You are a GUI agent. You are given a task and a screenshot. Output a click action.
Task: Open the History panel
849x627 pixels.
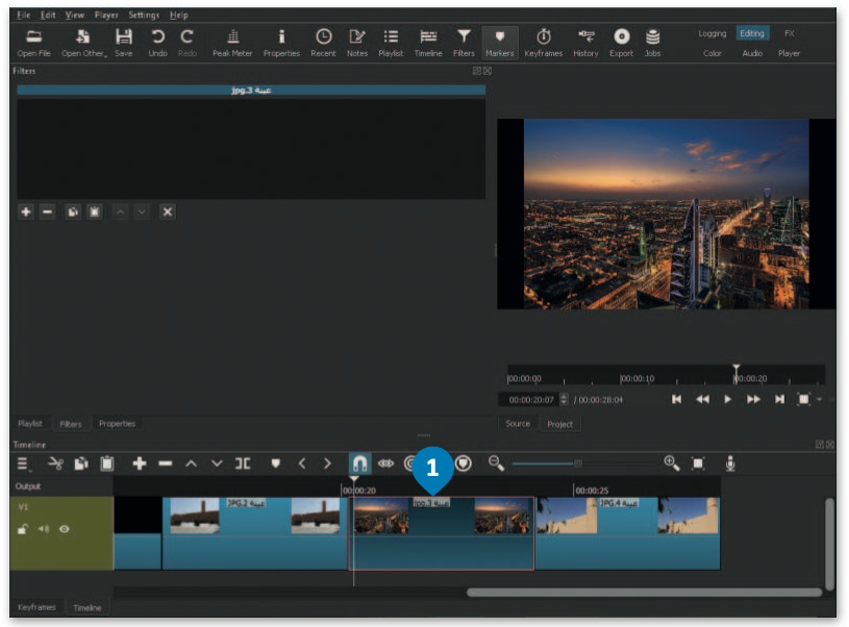pos(586,43)
